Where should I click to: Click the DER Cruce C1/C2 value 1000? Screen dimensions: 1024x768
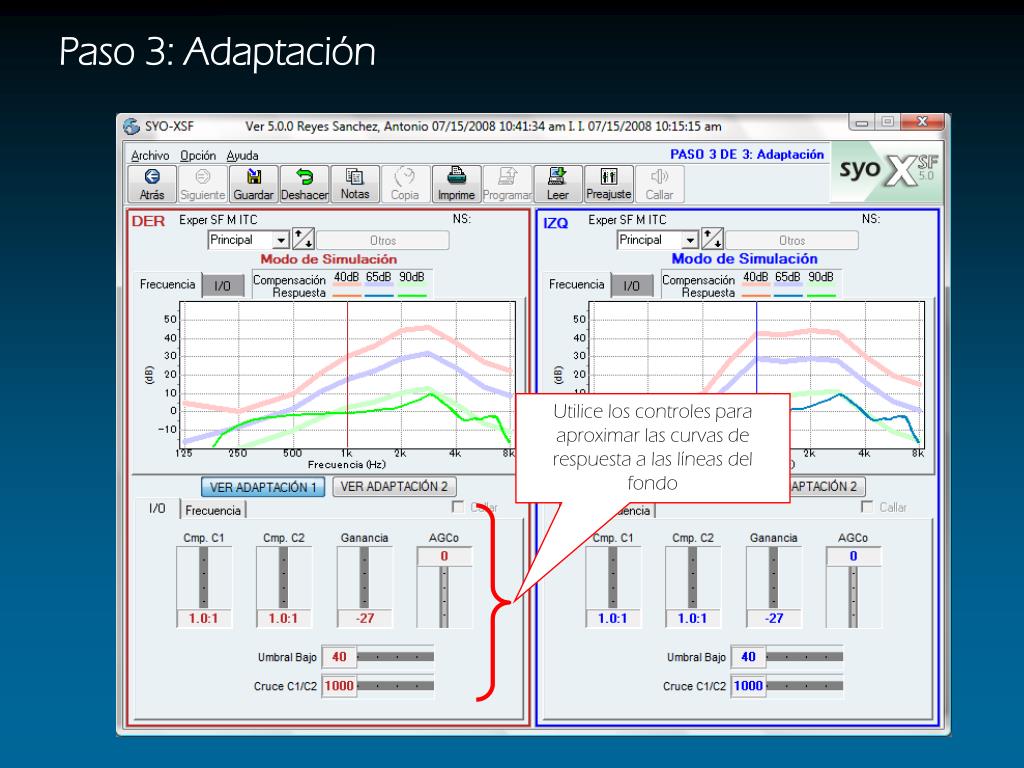click(339, 686)
